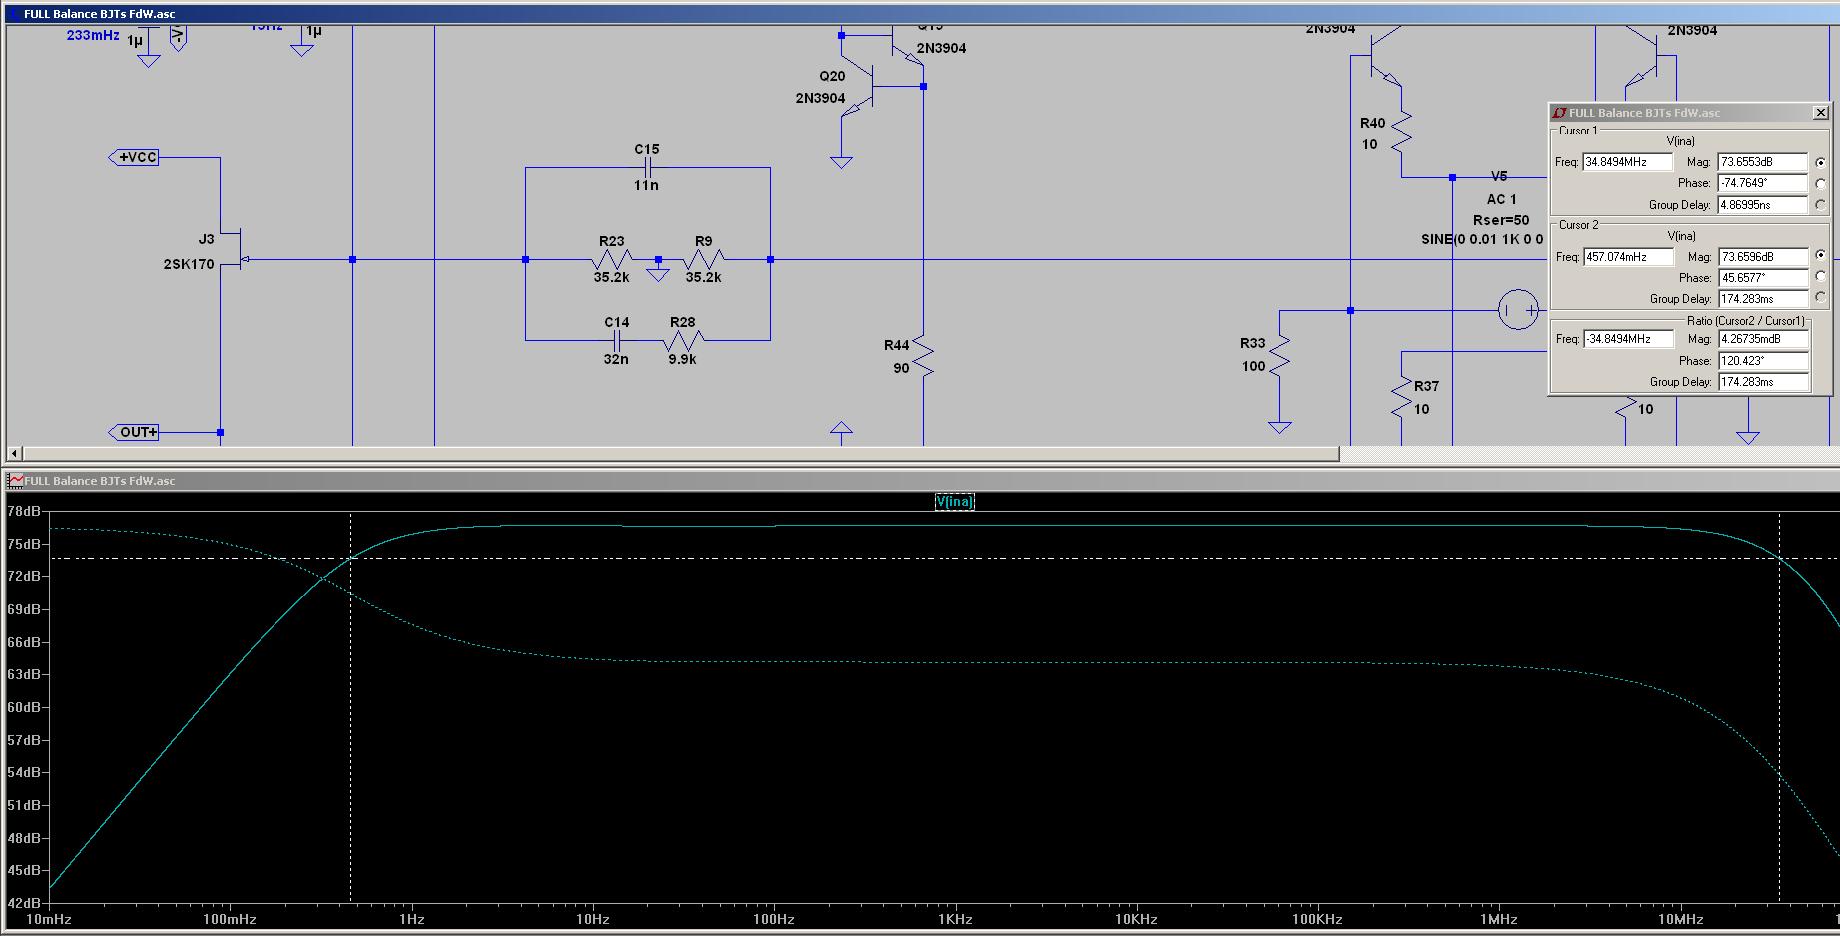Click Ratio Mag field 4.26735mdB
This screenshot has height=936, width=1840.
pyautogui.click(x=1762, y=339)
